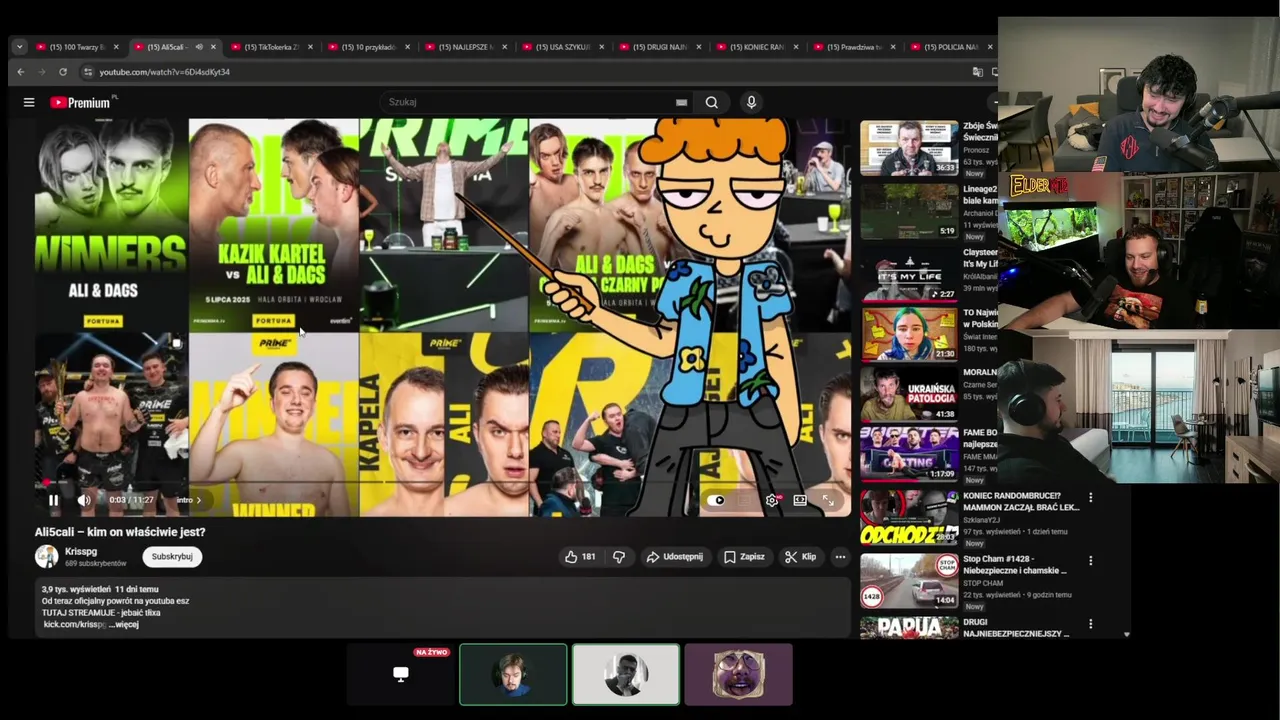Open the player settings gear
The height and width of the screenshot is (720, 1280).
tap(771, 500)
